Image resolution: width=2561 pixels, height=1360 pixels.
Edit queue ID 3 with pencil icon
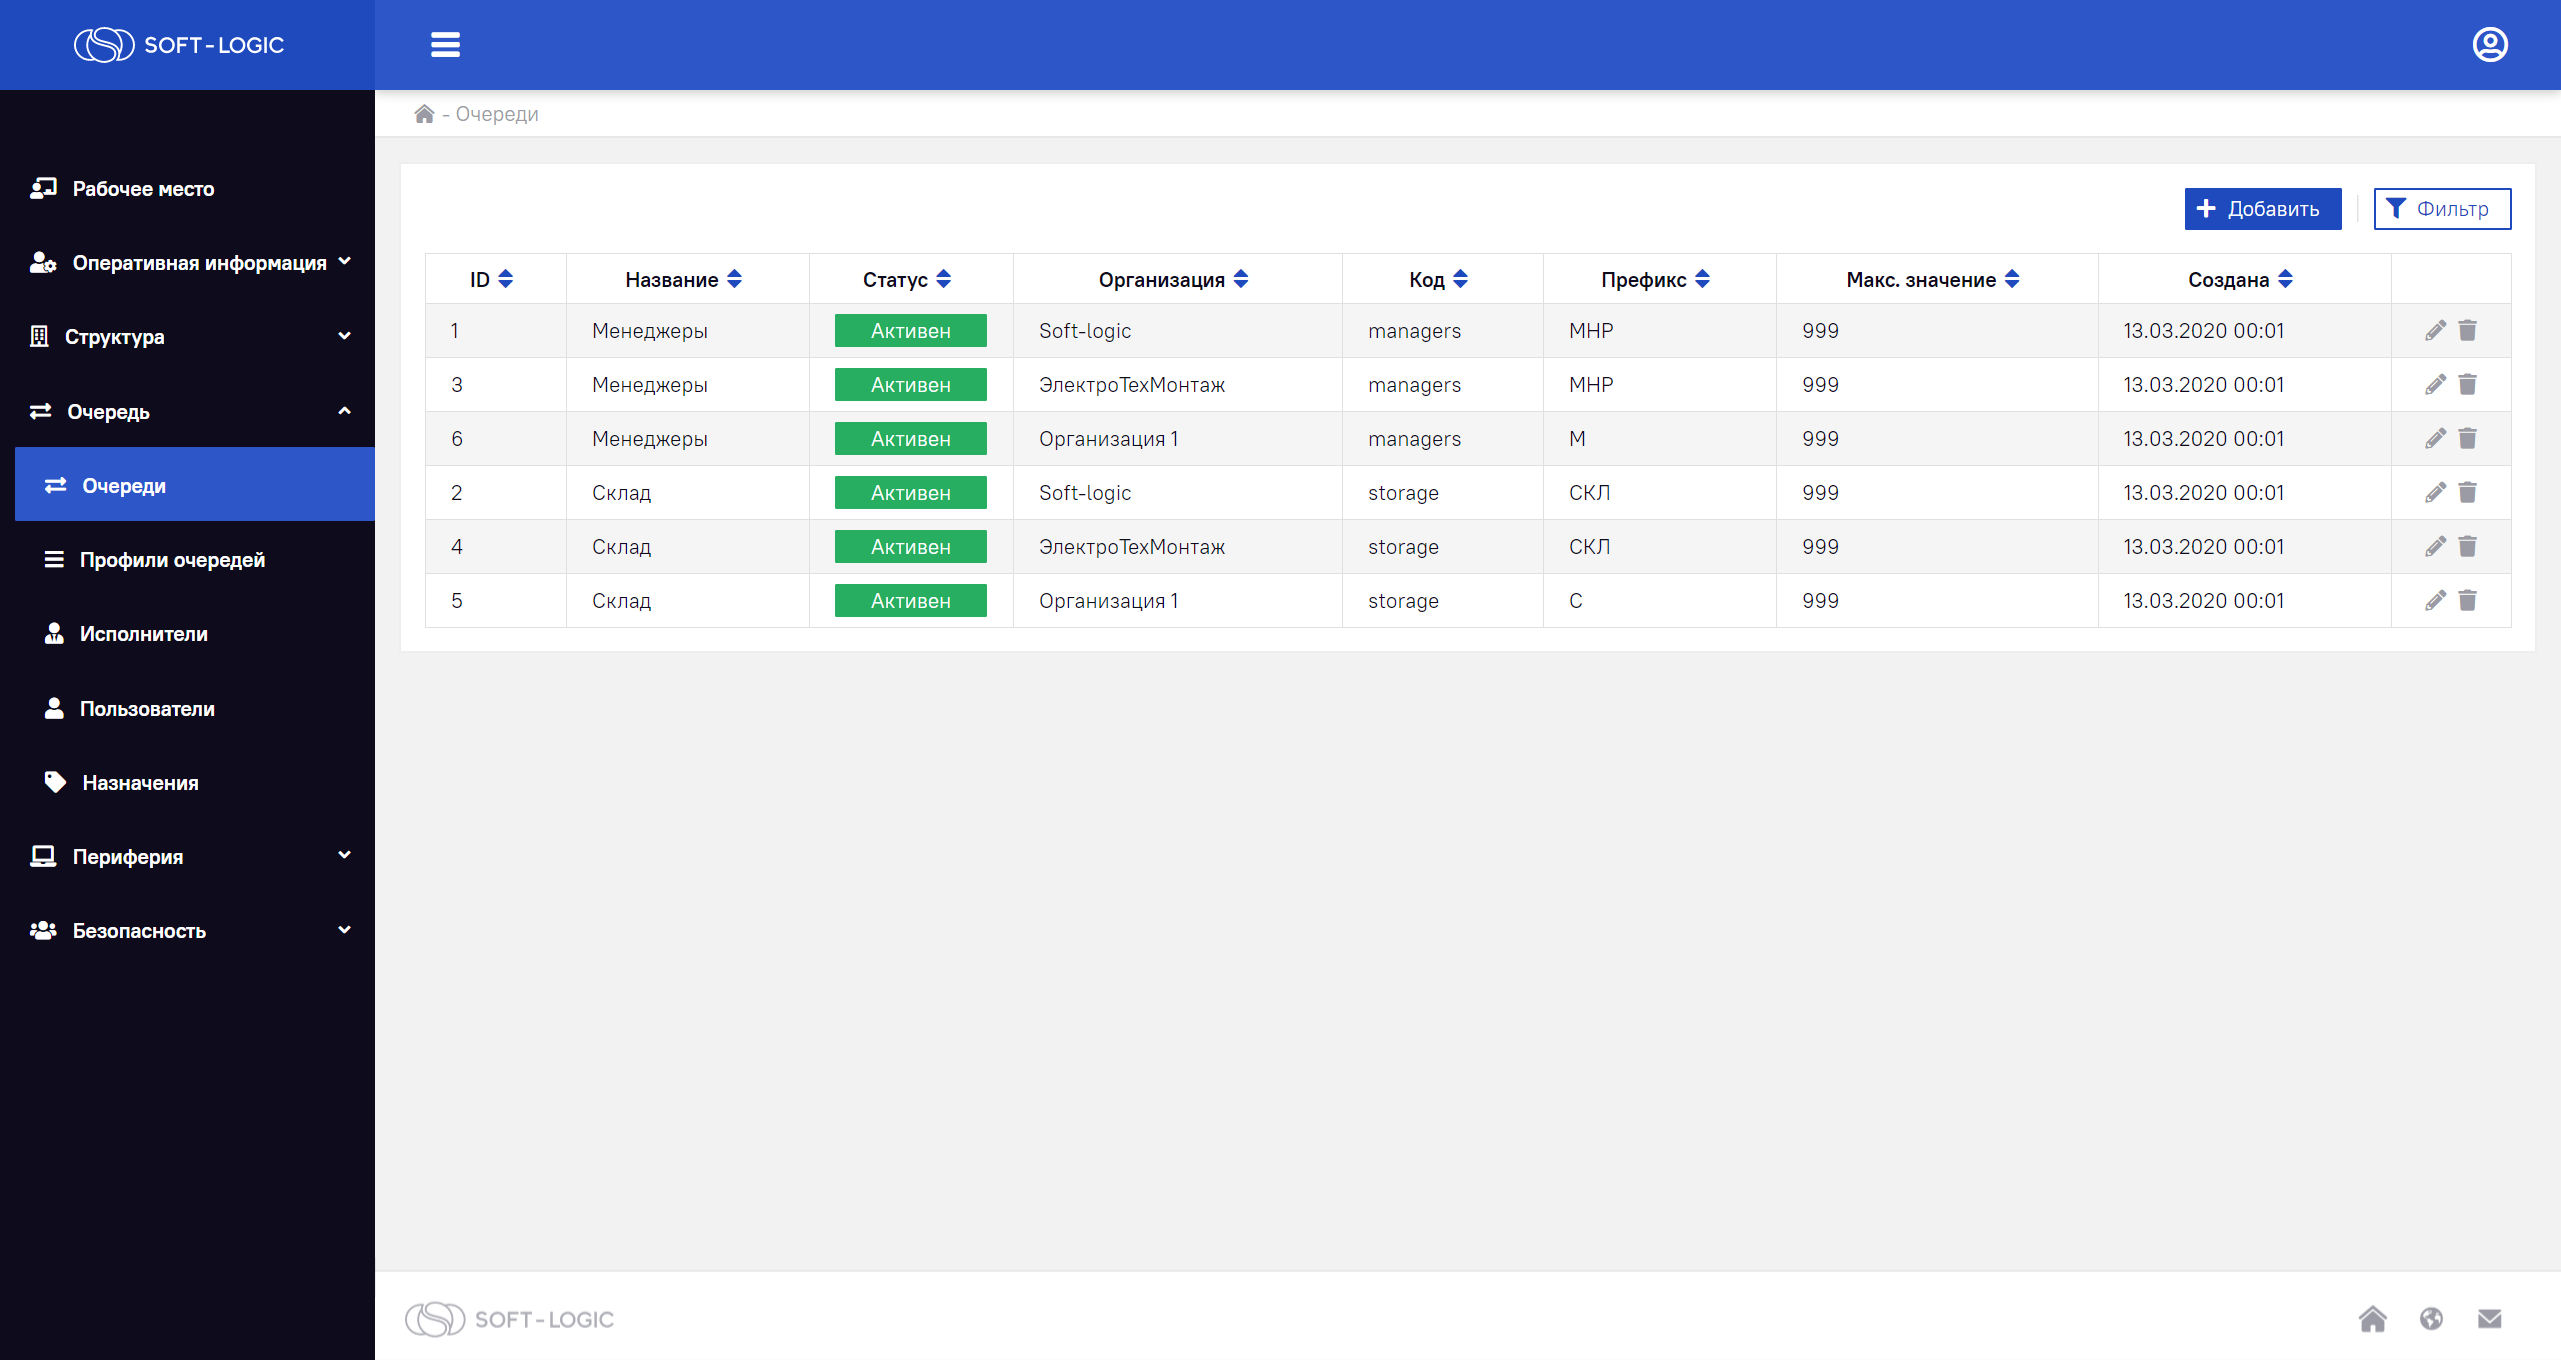tap(2435, 385)
